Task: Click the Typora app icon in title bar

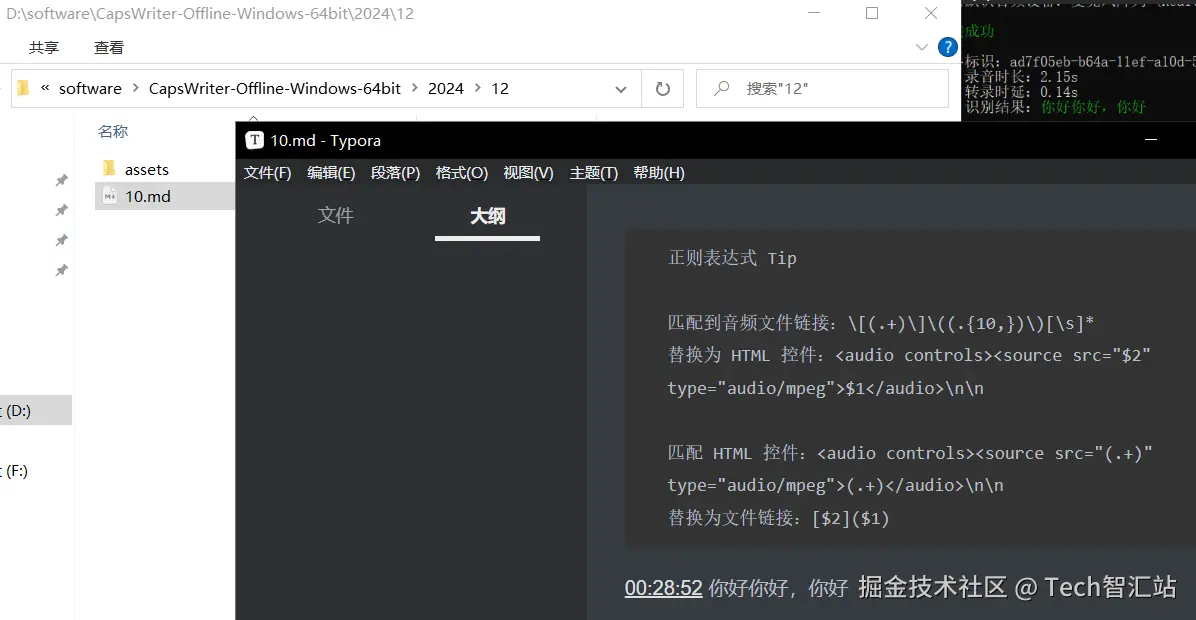Action: (254, 140)
